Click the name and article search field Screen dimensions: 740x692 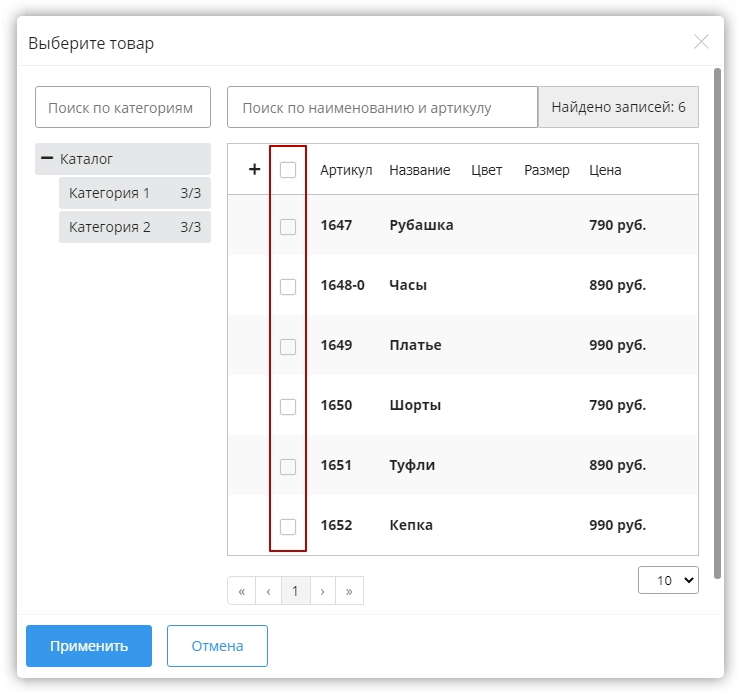tap(382, 107)
